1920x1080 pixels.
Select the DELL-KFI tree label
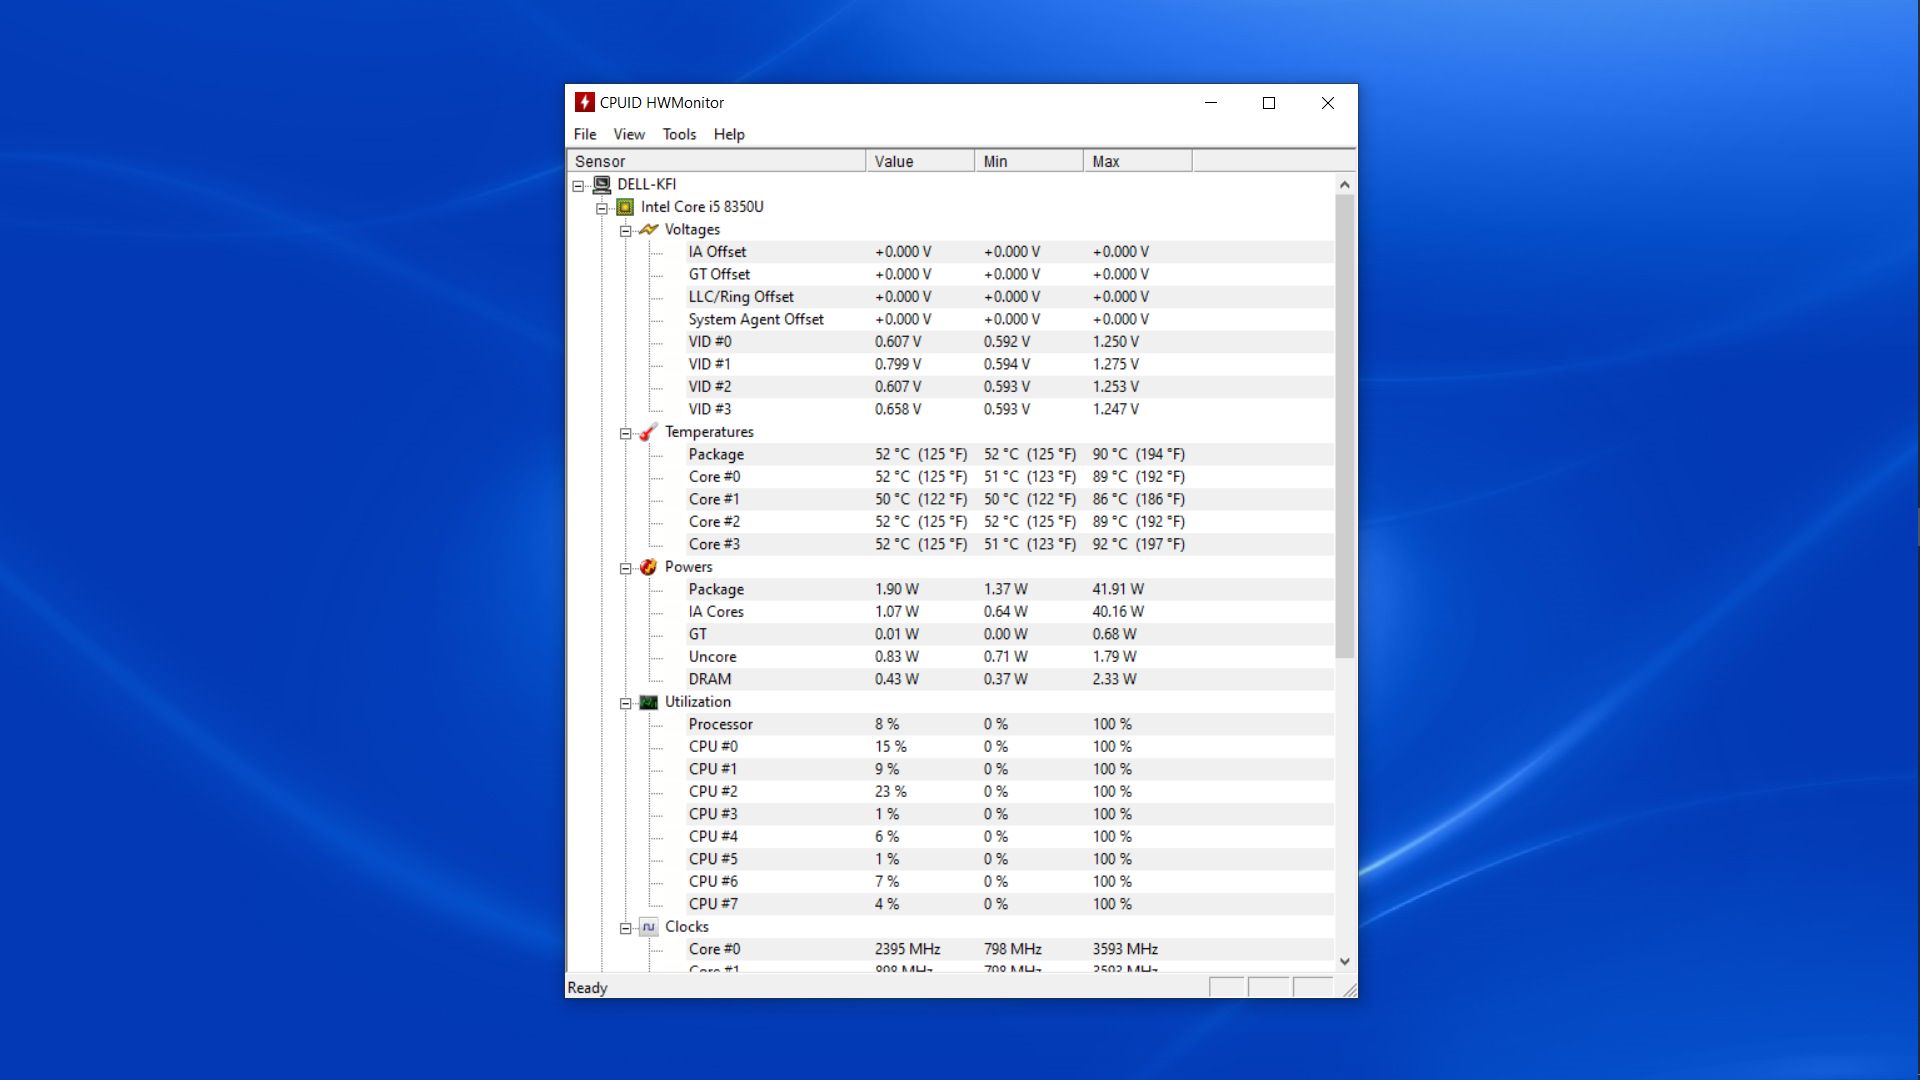[647, 184]
